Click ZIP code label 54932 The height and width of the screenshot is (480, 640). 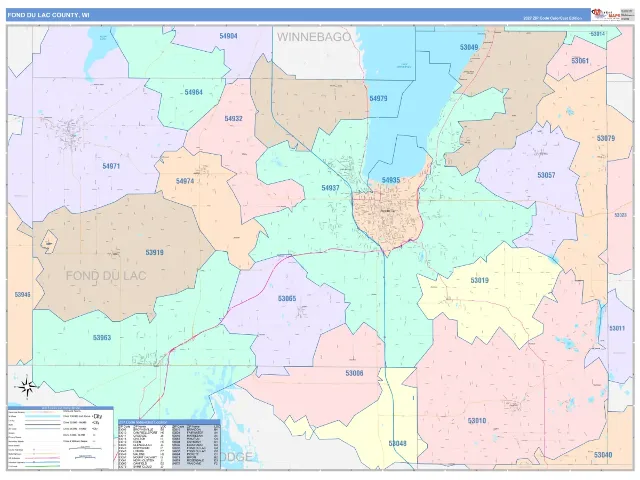point(233,119)
